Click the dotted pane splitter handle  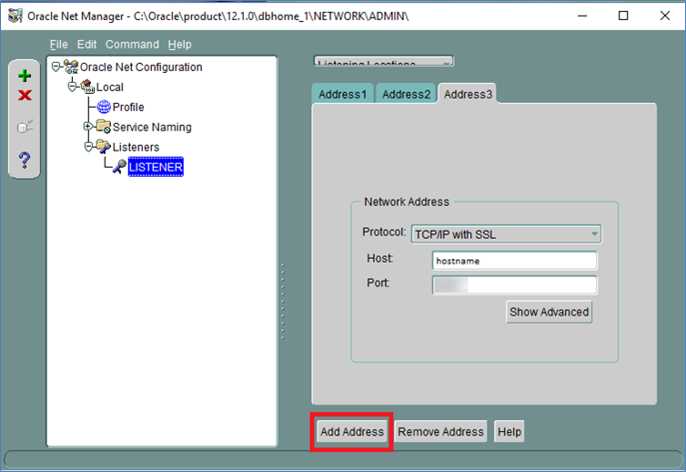tap(283, 302)
